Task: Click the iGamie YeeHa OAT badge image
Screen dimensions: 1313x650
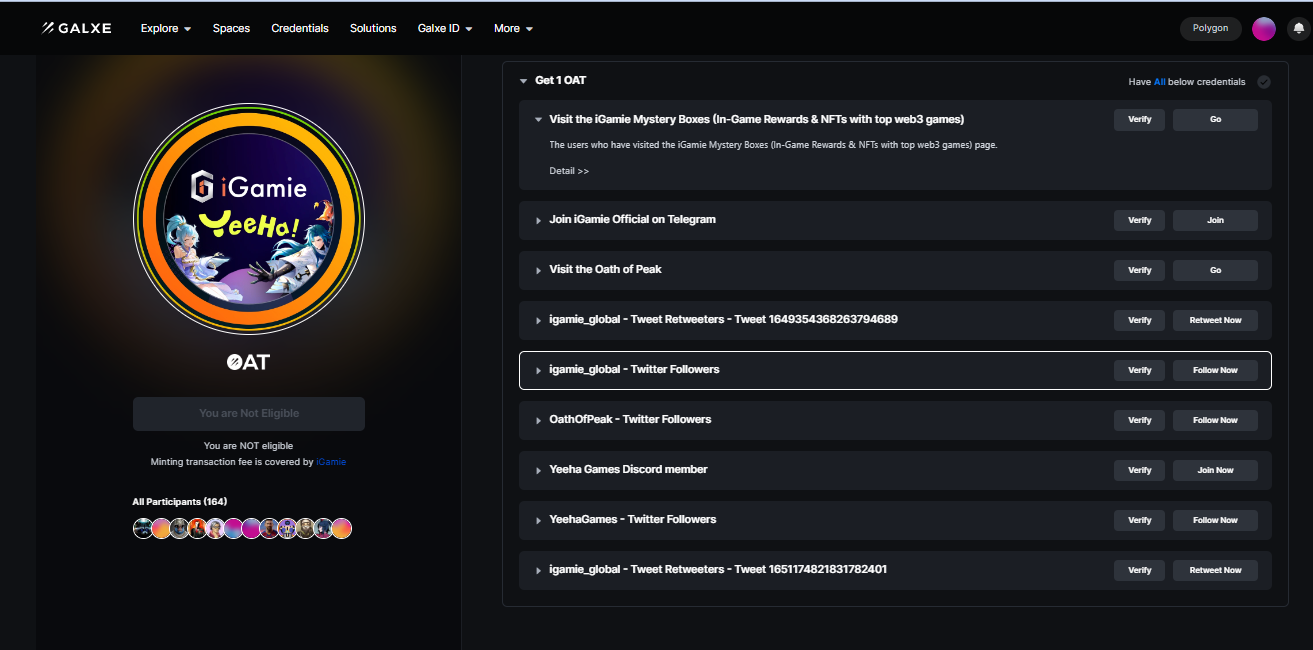Action: tap(249, 218)
